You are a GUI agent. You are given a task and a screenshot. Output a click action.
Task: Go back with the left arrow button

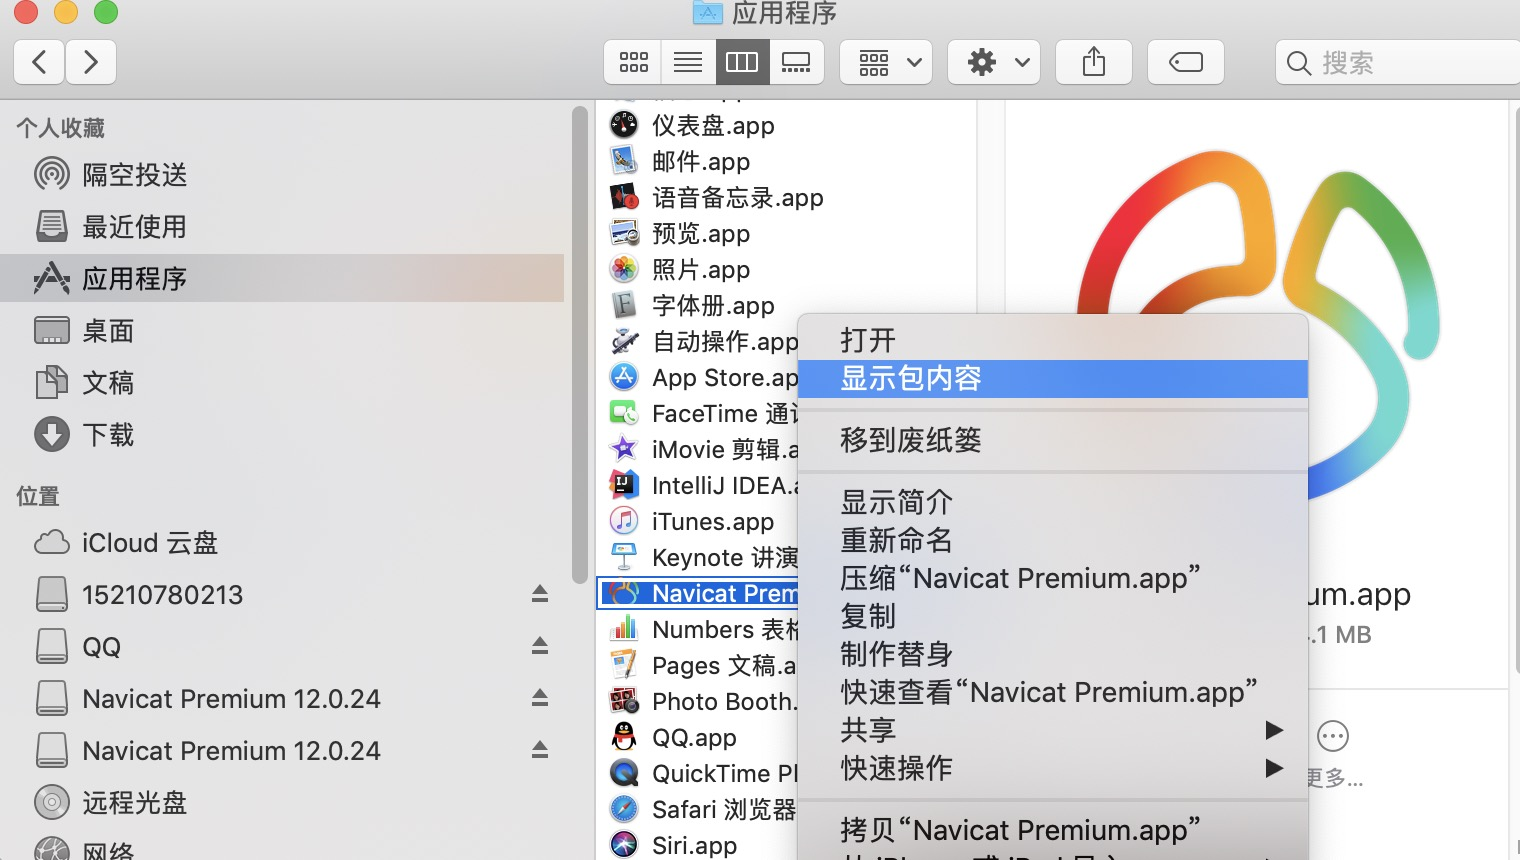coord(39,63)
